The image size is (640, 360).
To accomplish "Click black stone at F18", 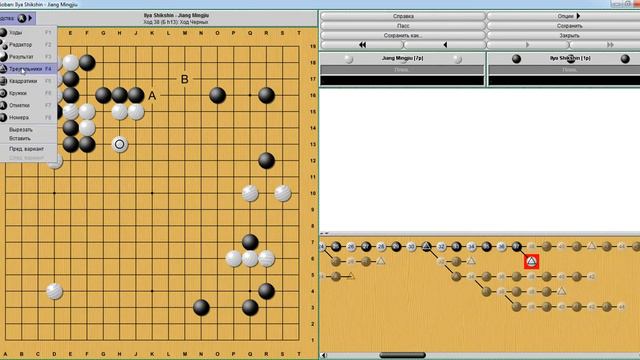I will [x=87, y=63].
